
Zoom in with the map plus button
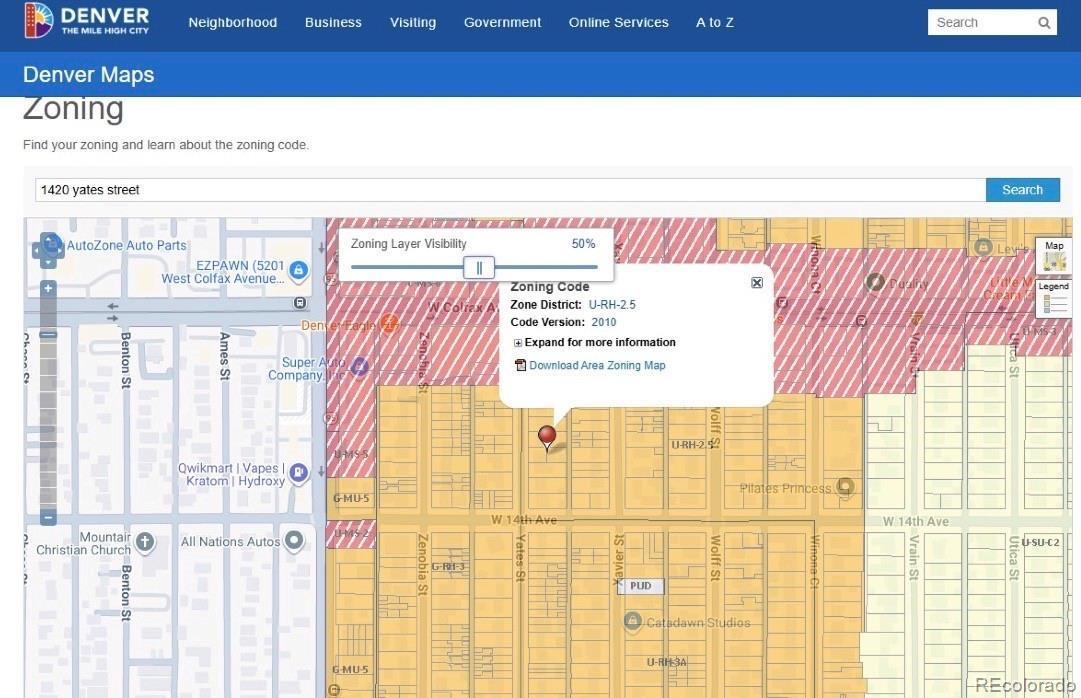[x=48, y=288]
